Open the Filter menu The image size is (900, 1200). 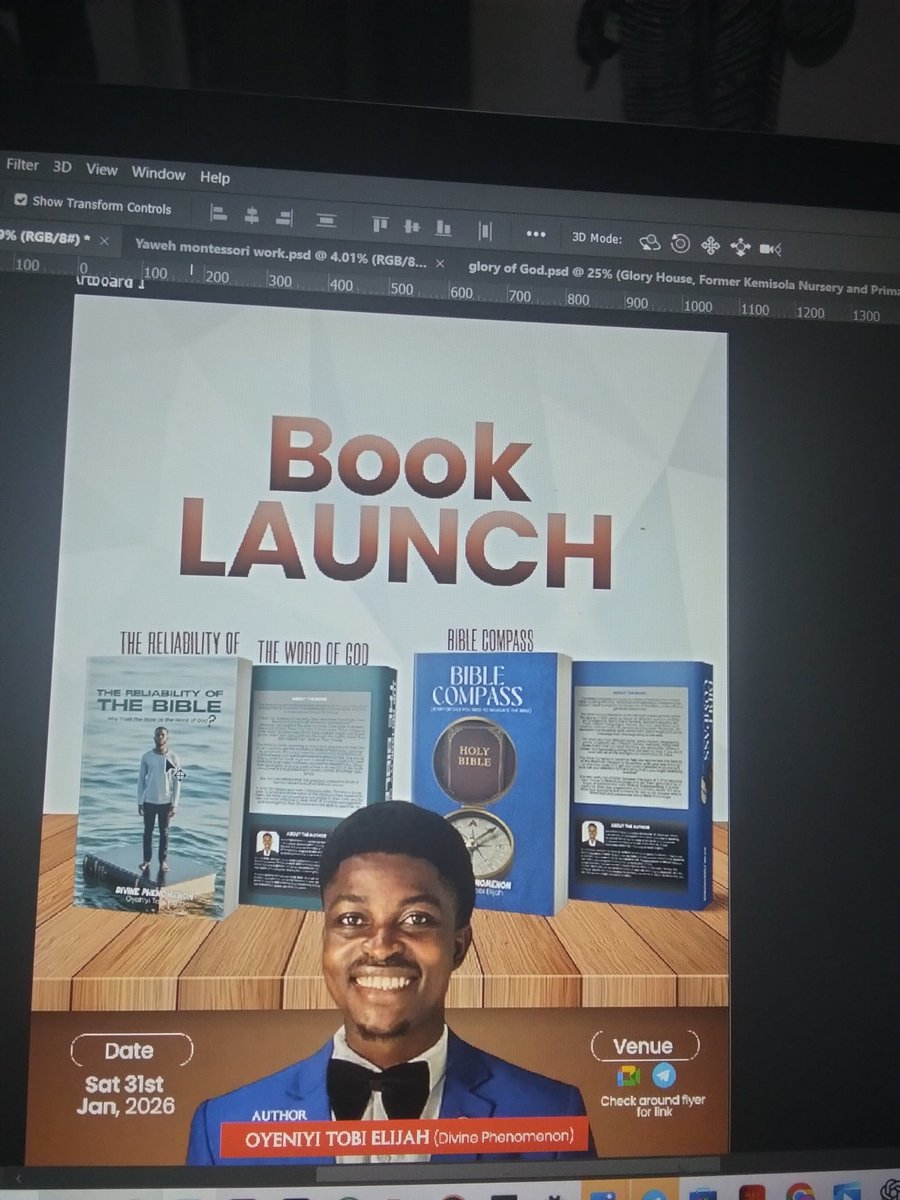[x=22, y=166]
